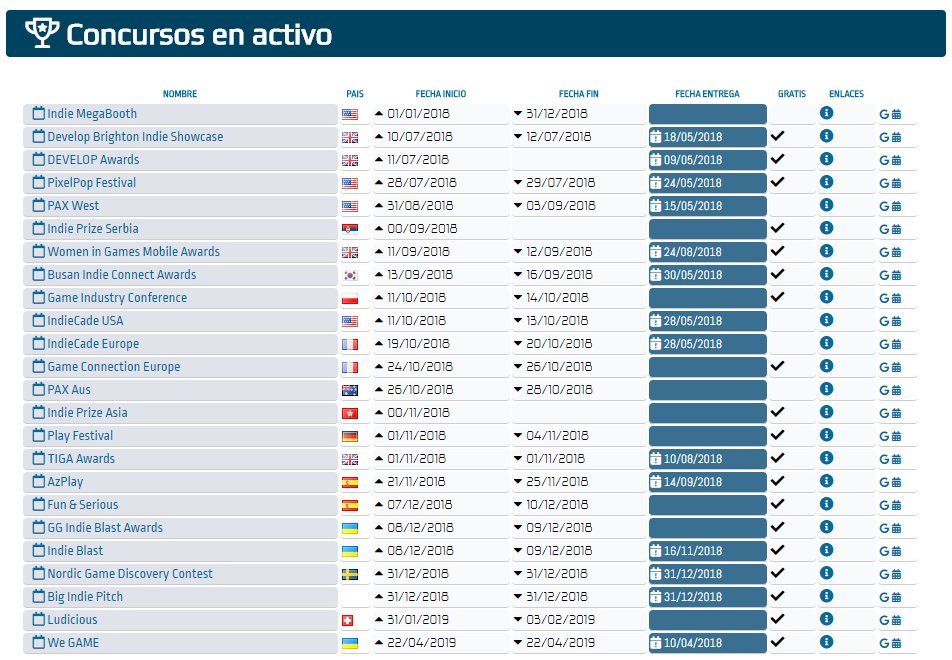Click Google icon in GG Indie Blast Awards row

click(x=884, y=528)
